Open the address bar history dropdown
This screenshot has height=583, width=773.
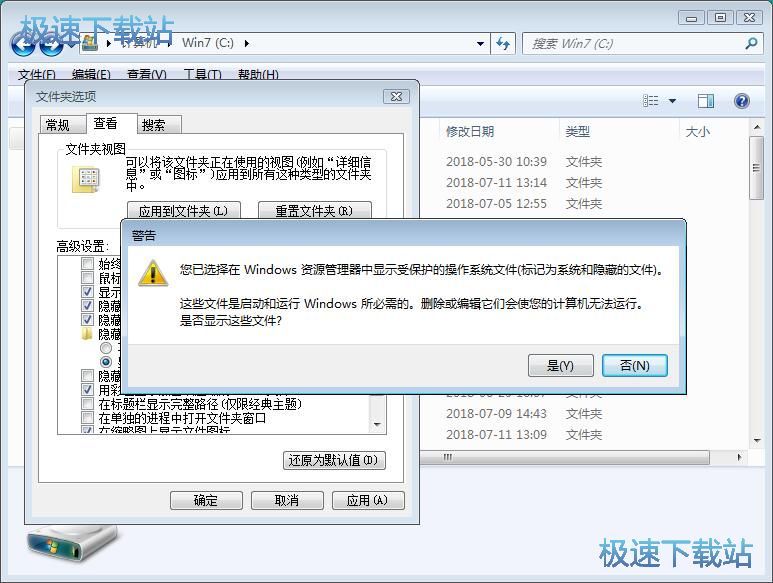(480, 44)
